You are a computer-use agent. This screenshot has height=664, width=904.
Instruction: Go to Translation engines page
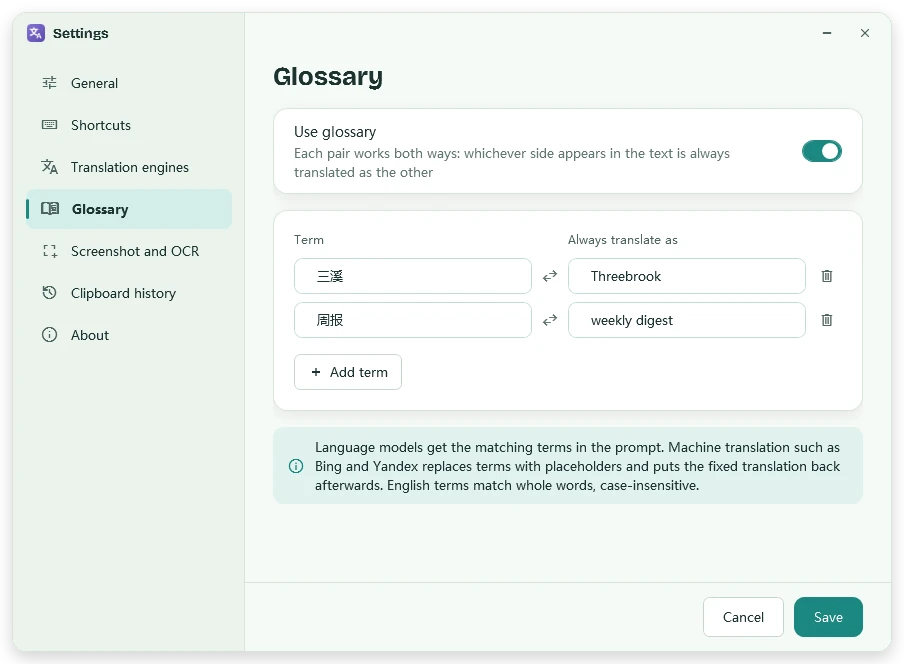129,167
